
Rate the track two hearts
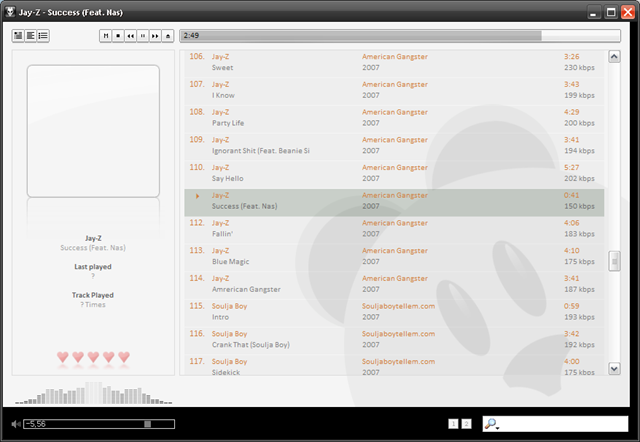(x=78, y=357)
